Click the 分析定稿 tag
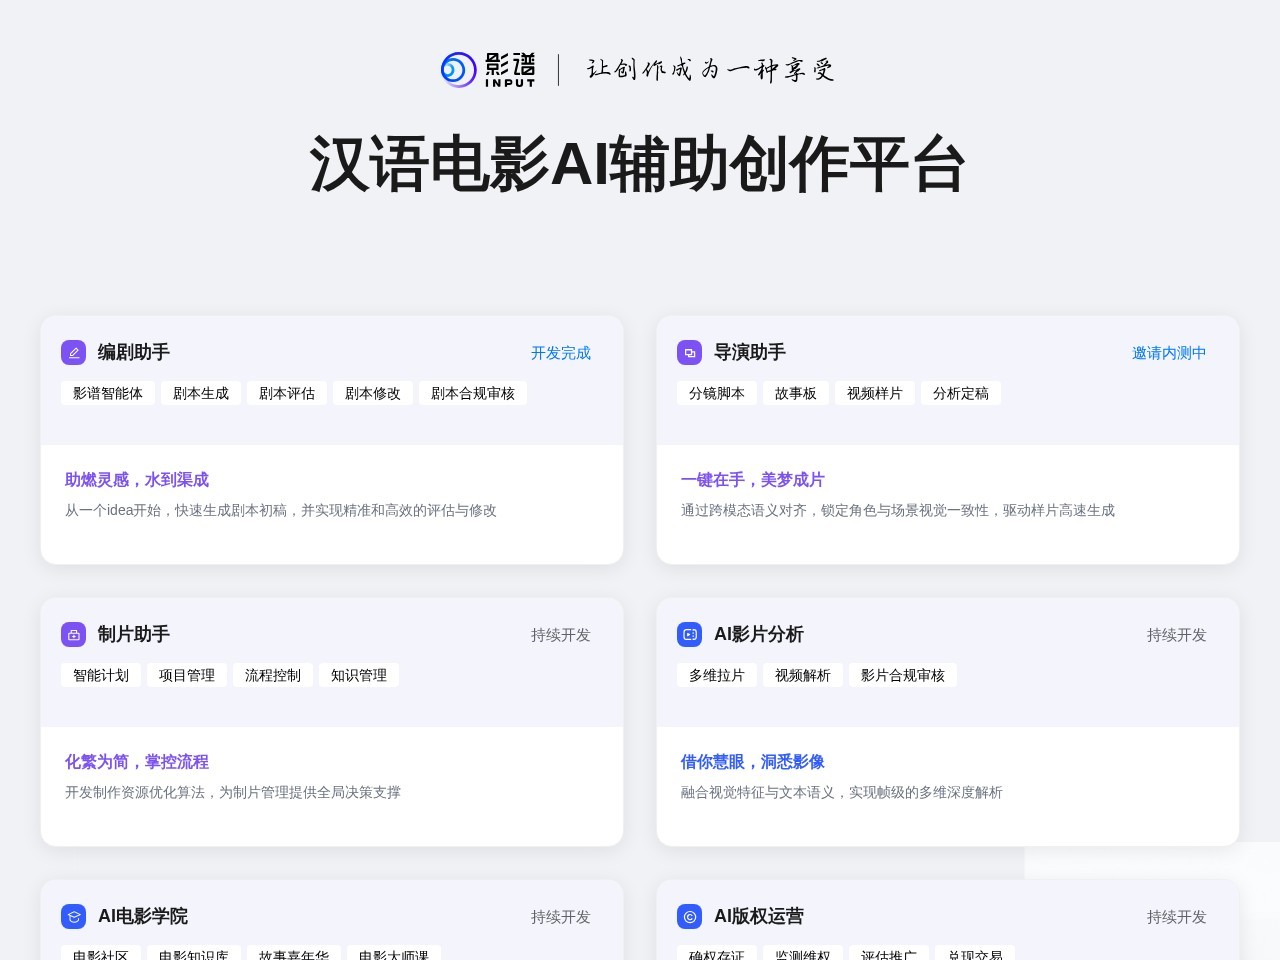This screenshot has width=1280, height=960. coord(961,394)
